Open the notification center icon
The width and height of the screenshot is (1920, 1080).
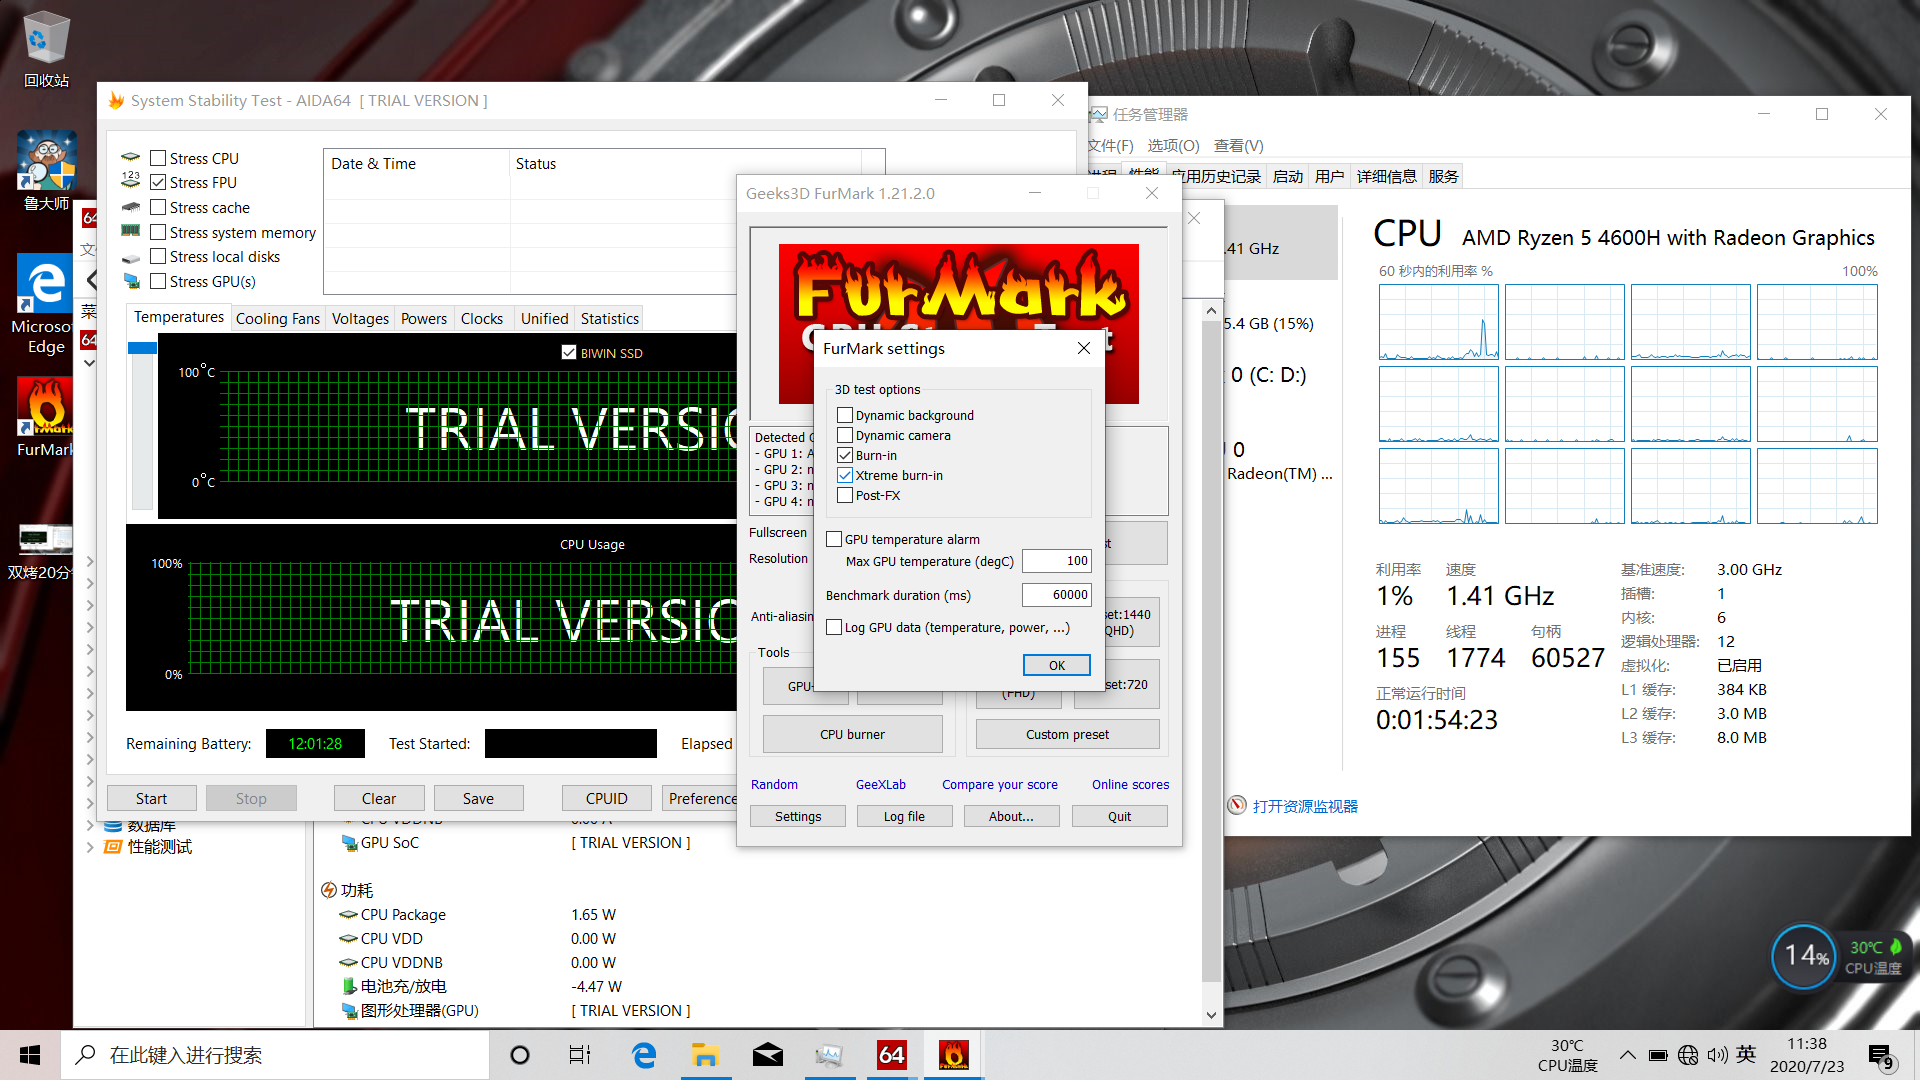(x=1880, y=1055)
